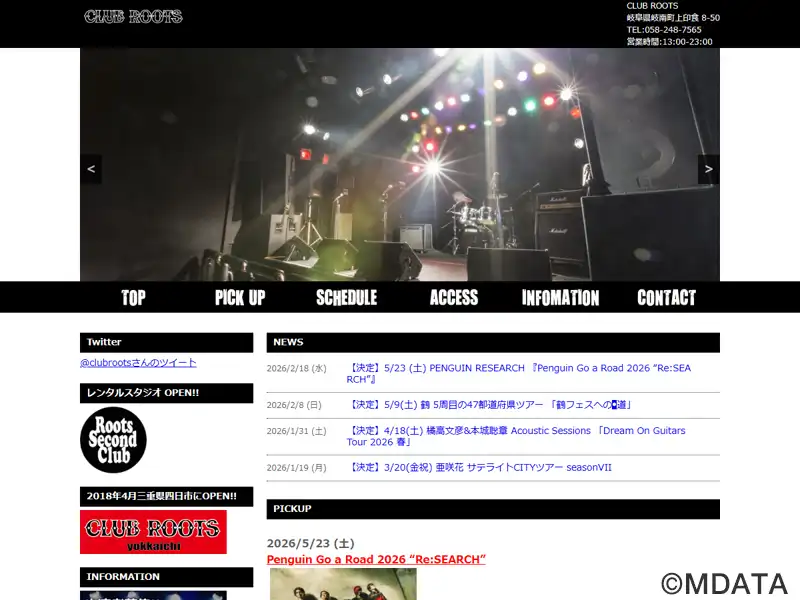Click the NEWS section heading
This screenshot has height=600, width=800.
tap(493, 342)
